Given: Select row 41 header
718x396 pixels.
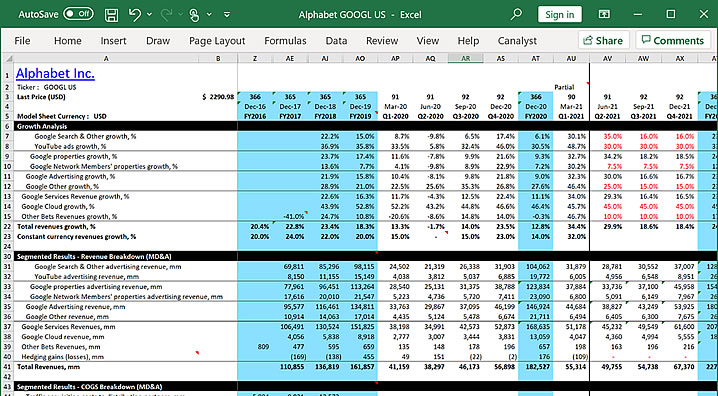Looking at the screenshot, I should coord(7,367).
